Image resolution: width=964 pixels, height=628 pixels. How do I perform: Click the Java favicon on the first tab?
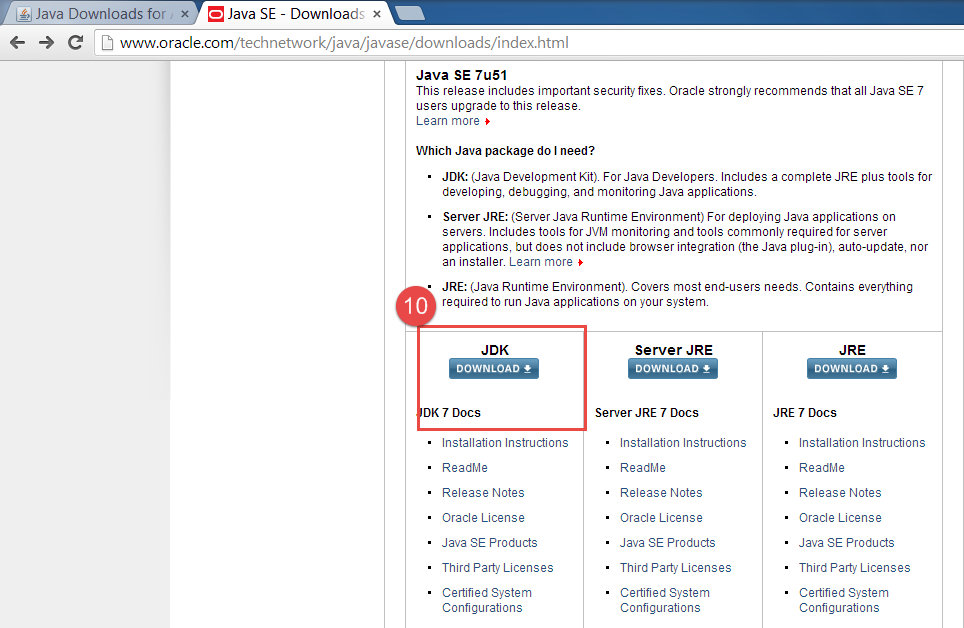coord(23,13)
